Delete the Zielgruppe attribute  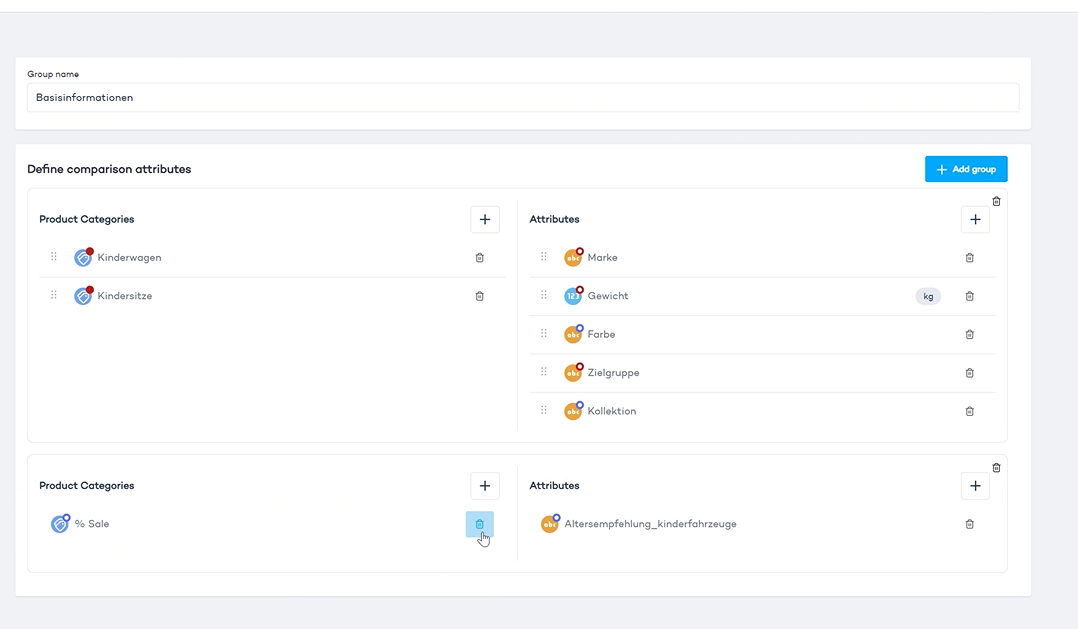pos(969,373)
